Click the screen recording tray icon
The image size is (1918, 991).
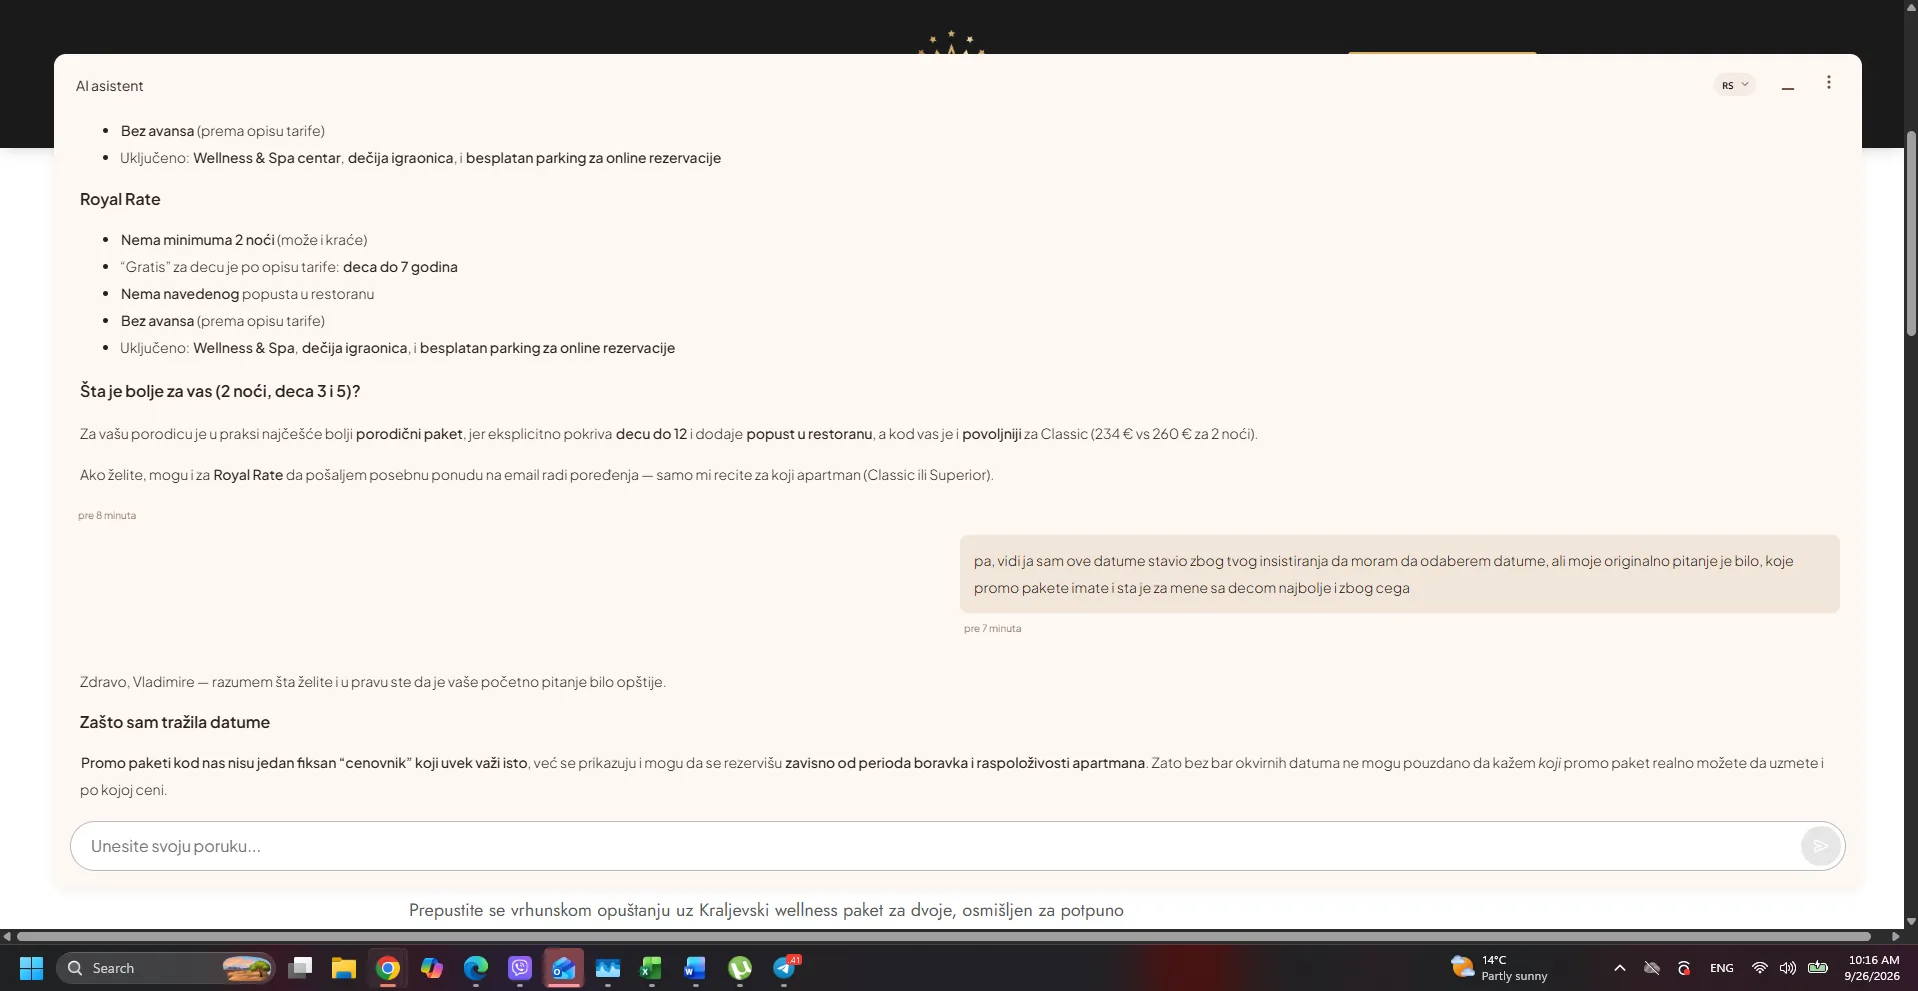(1684, 968)
